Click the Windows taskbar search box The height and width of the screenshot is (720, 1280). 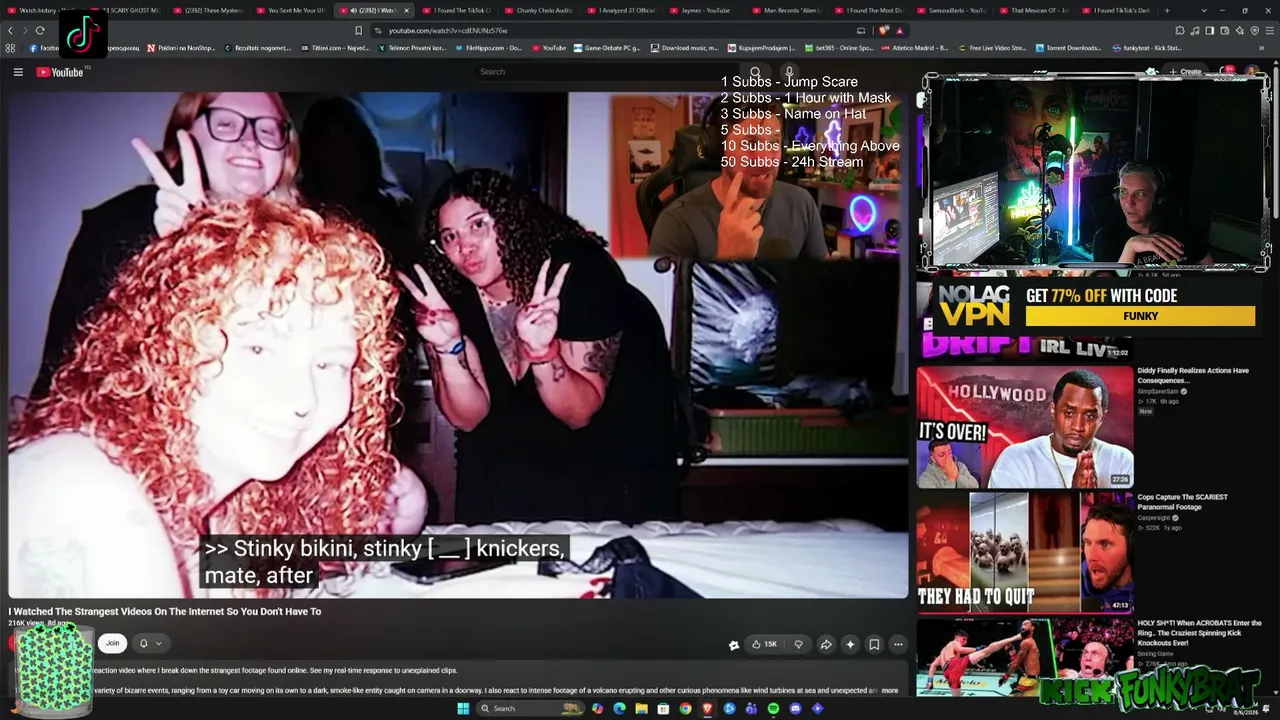(x=530, y=709)
